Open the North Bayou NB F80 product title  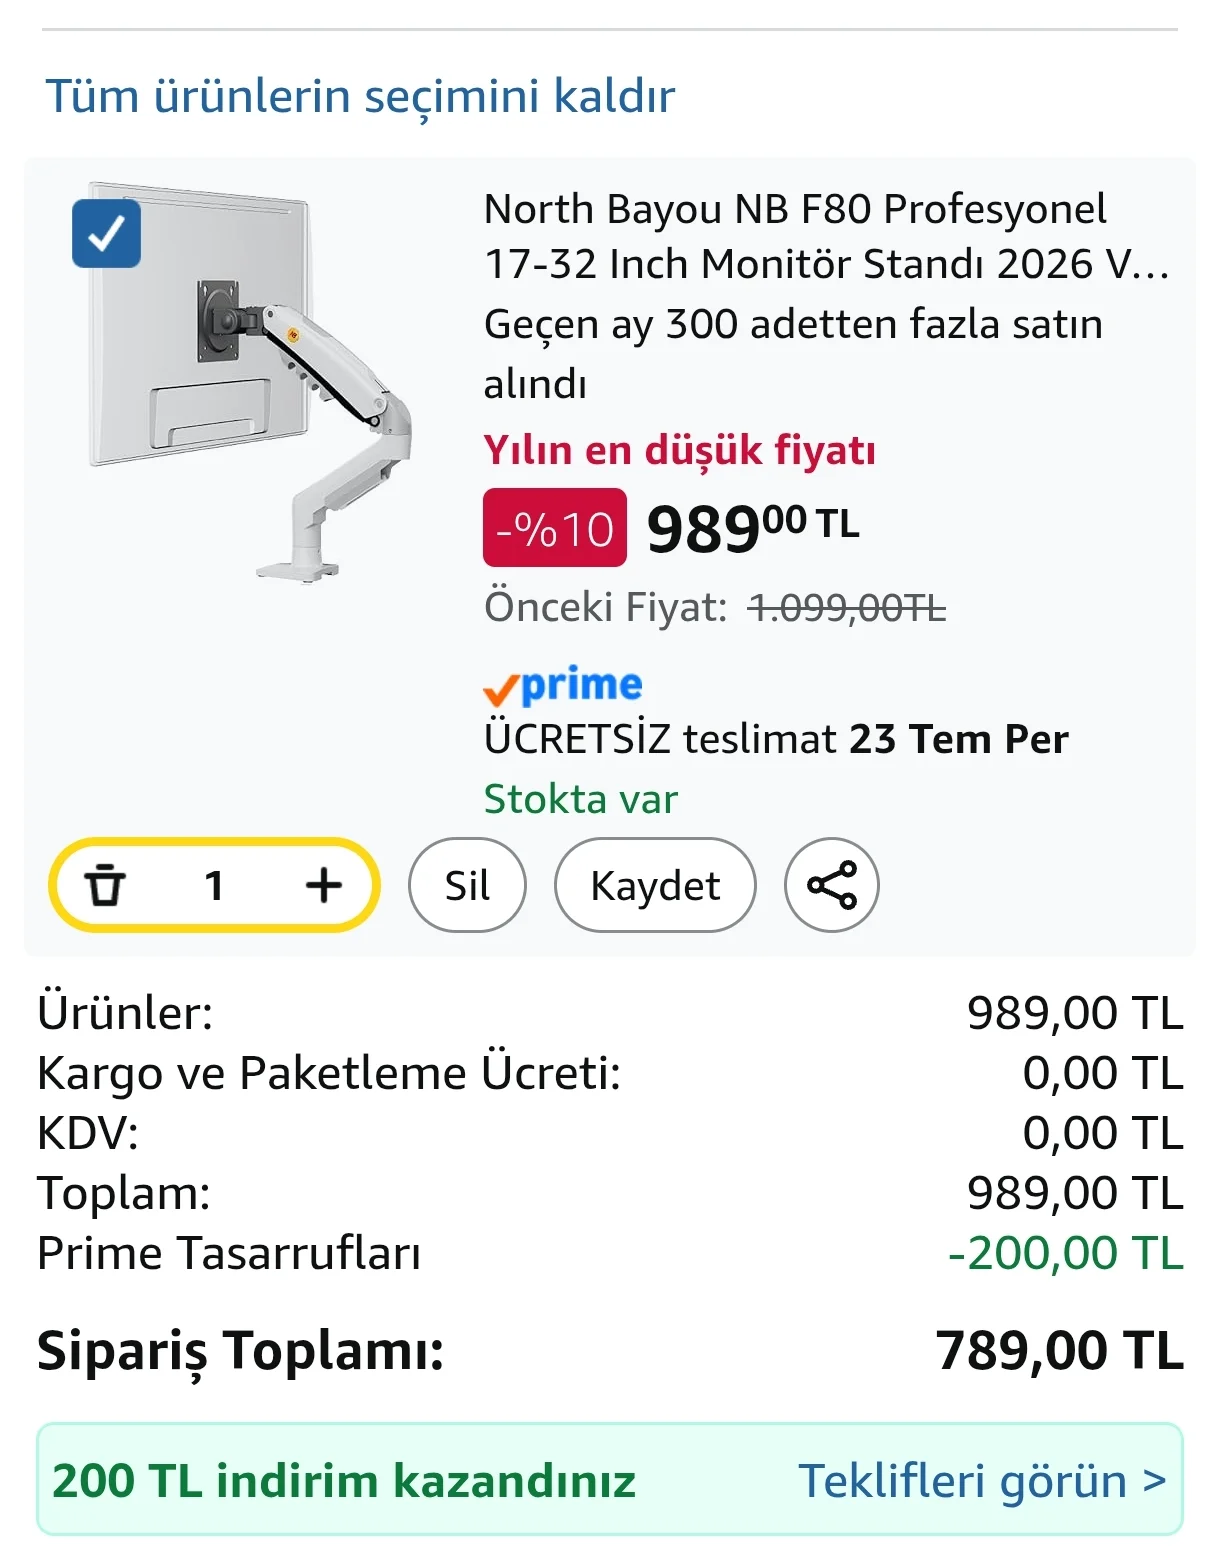point(826,236)
